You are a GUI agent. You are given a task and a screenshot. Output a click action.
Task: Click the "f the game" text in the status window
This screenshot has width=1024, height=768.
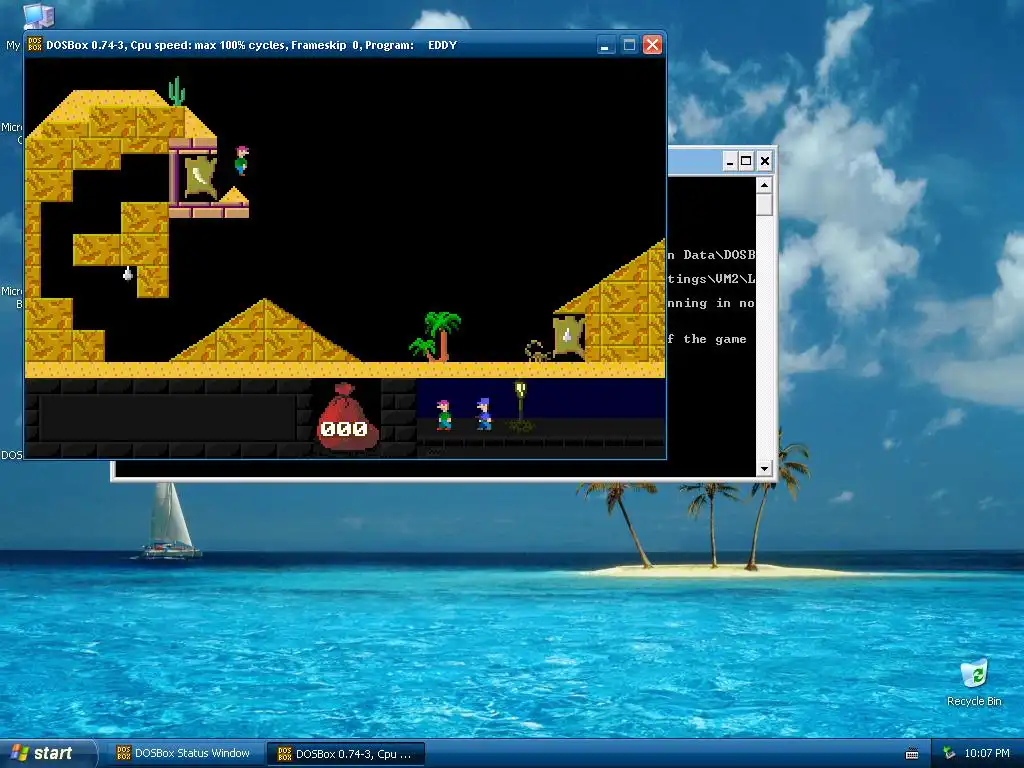pos(707,339)
